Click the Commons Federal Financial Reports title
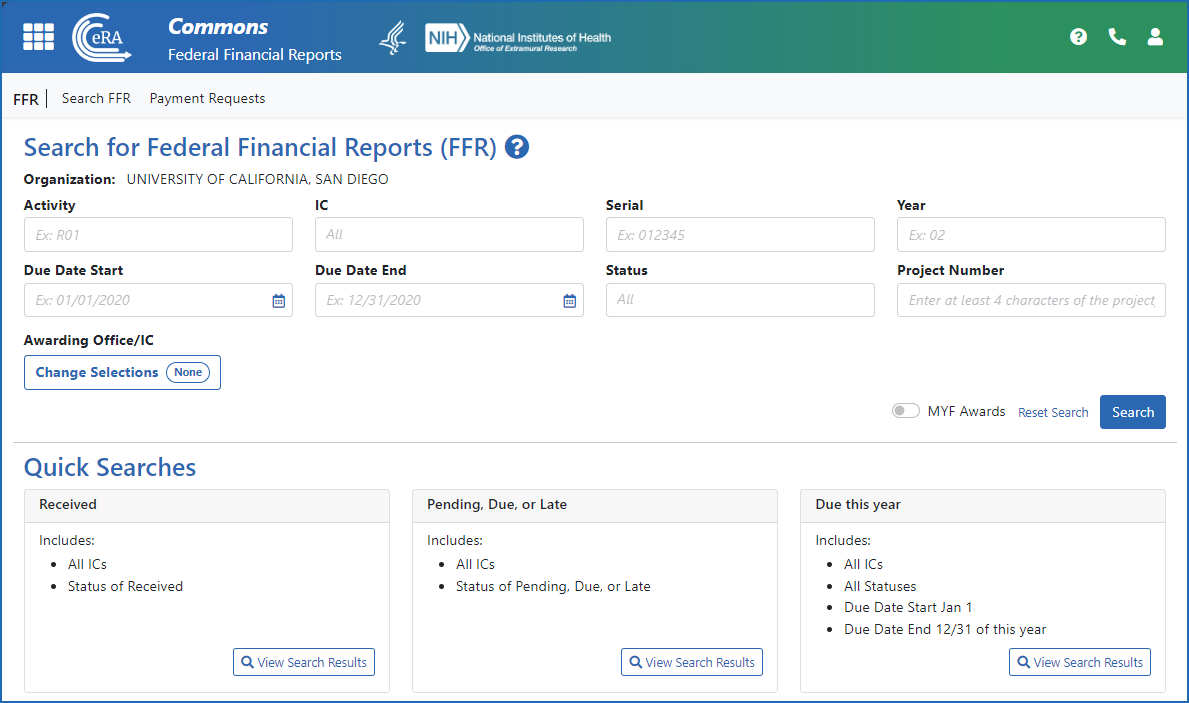Screen dimensions: 1189x703 pyautogui.click(x=255, y=40)
